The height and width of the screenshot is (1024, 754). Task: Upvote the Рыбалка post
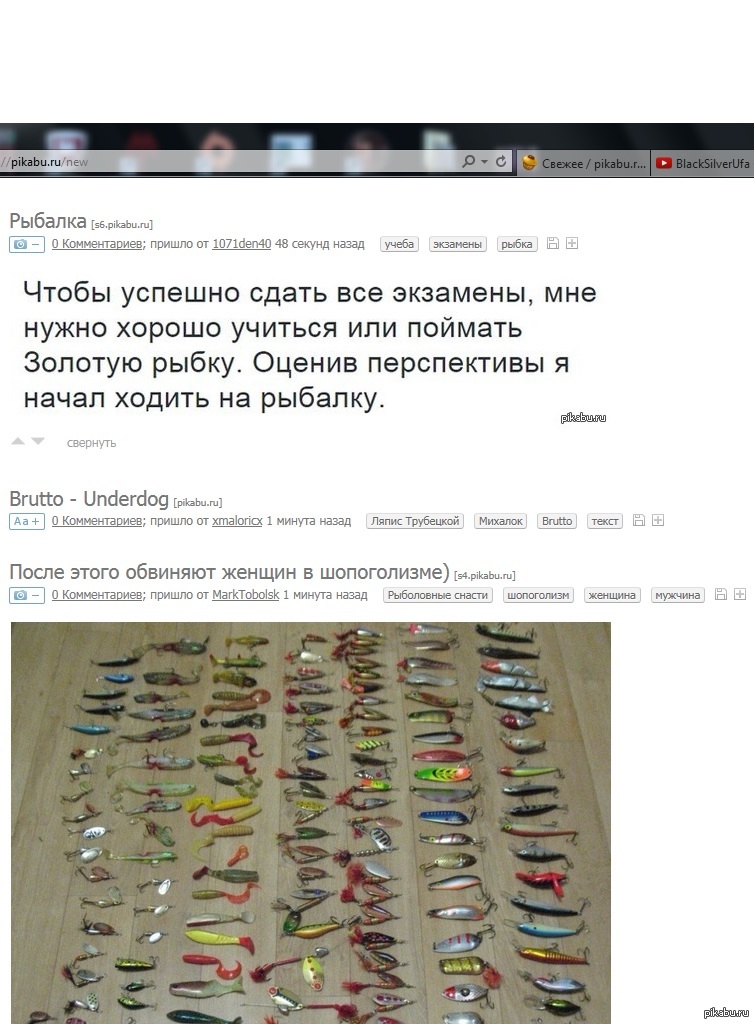point(18,441)
